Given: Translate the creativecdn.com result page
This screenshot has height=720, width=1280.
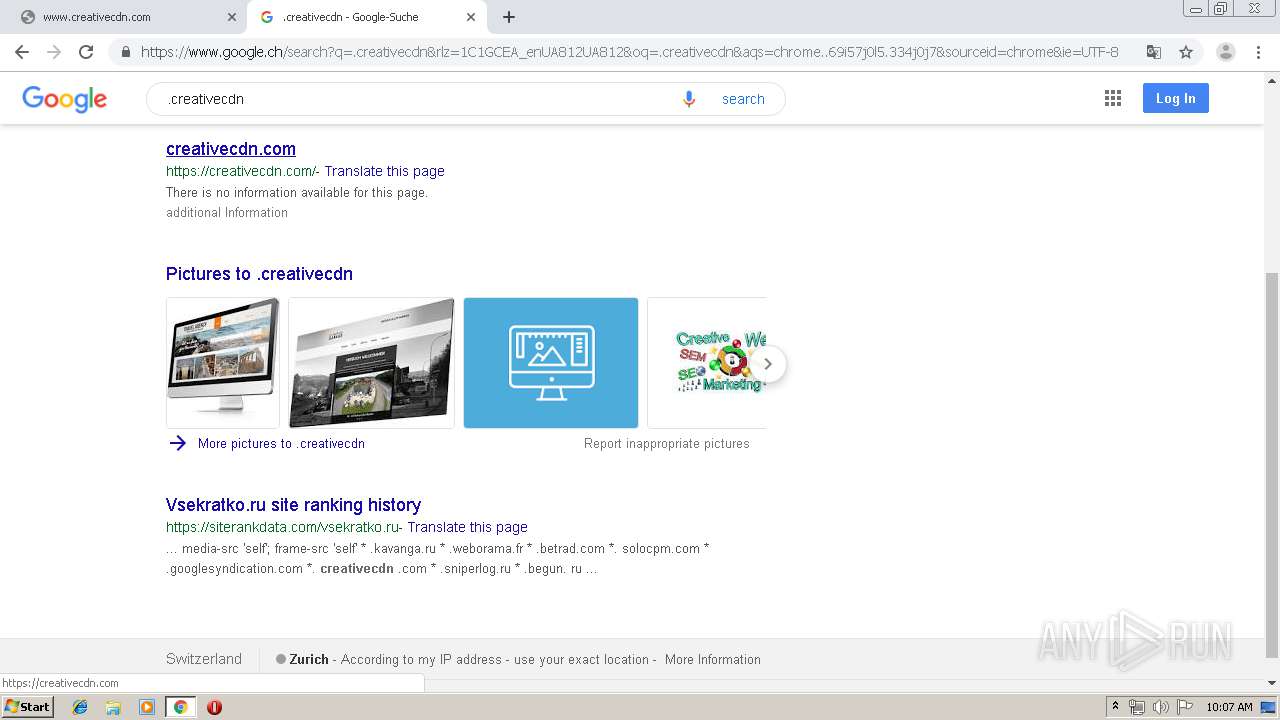Looking at the screenshot, I should click(x=385, y=171).
